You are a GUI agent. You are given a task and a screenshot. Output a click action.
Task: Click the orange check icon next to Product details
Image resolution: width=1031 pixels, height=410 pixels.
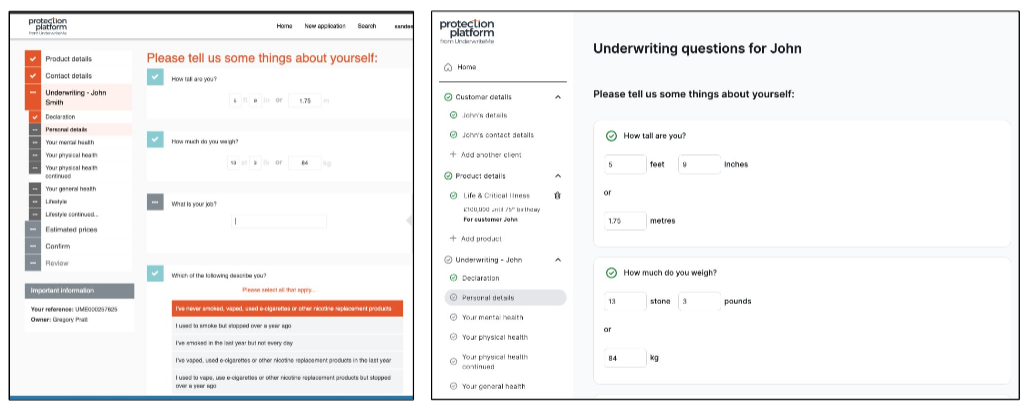point(33,58)
